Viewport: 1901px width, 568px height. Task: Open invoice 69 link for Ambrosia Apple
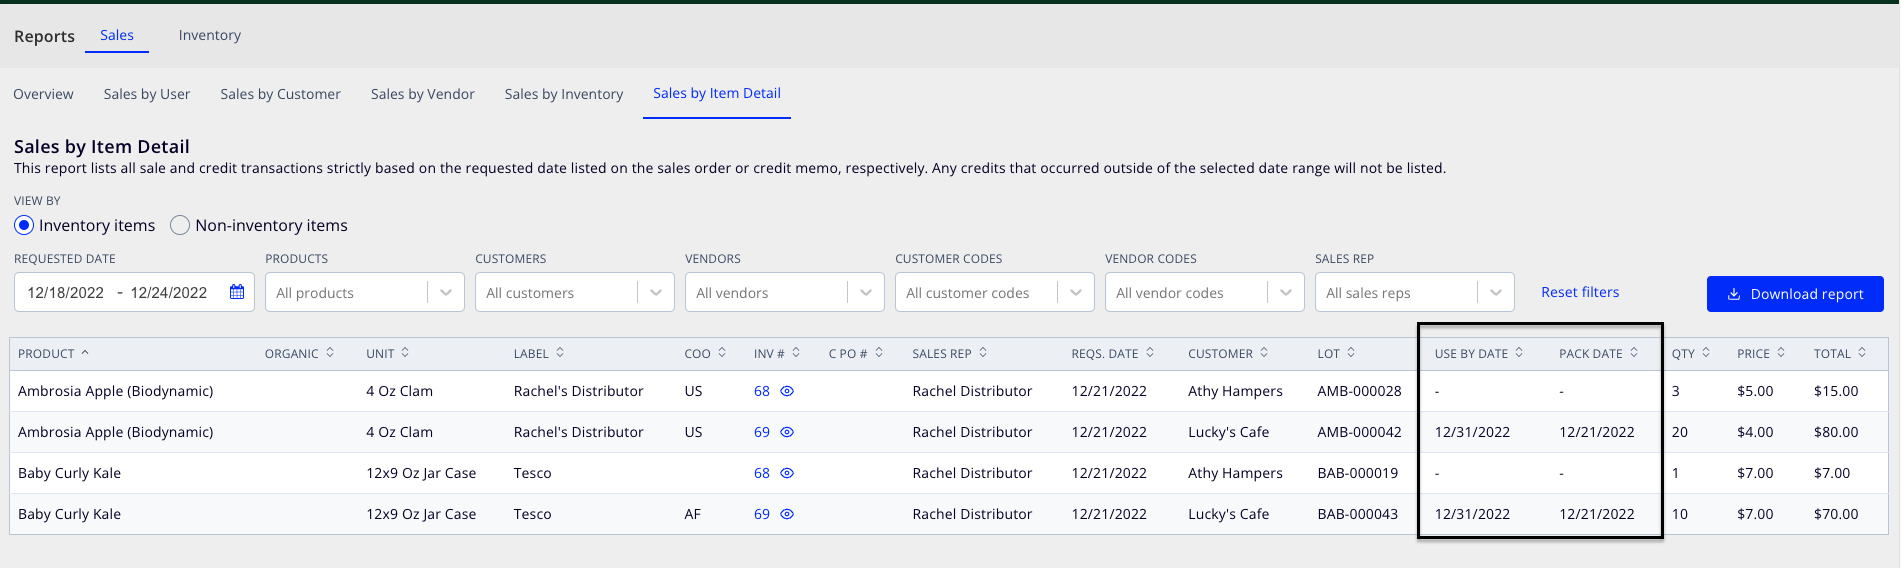(x=762, y=432)
